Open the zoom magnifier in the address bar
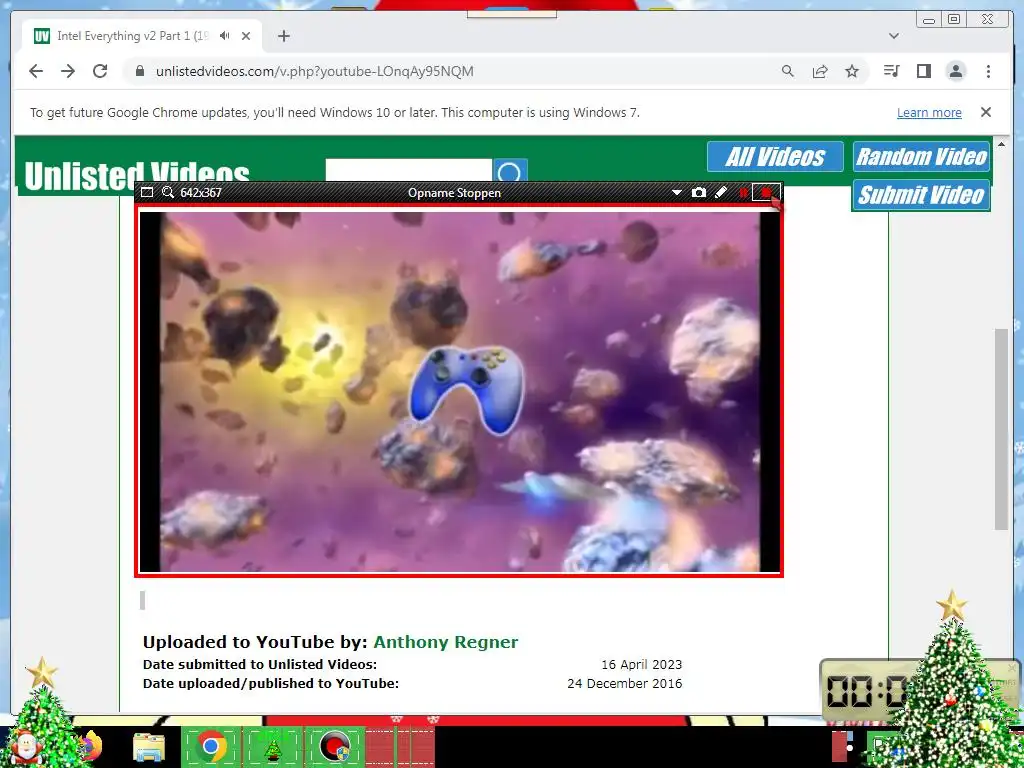The height and width of the screenshot is (768, 1024). [788, 71]
